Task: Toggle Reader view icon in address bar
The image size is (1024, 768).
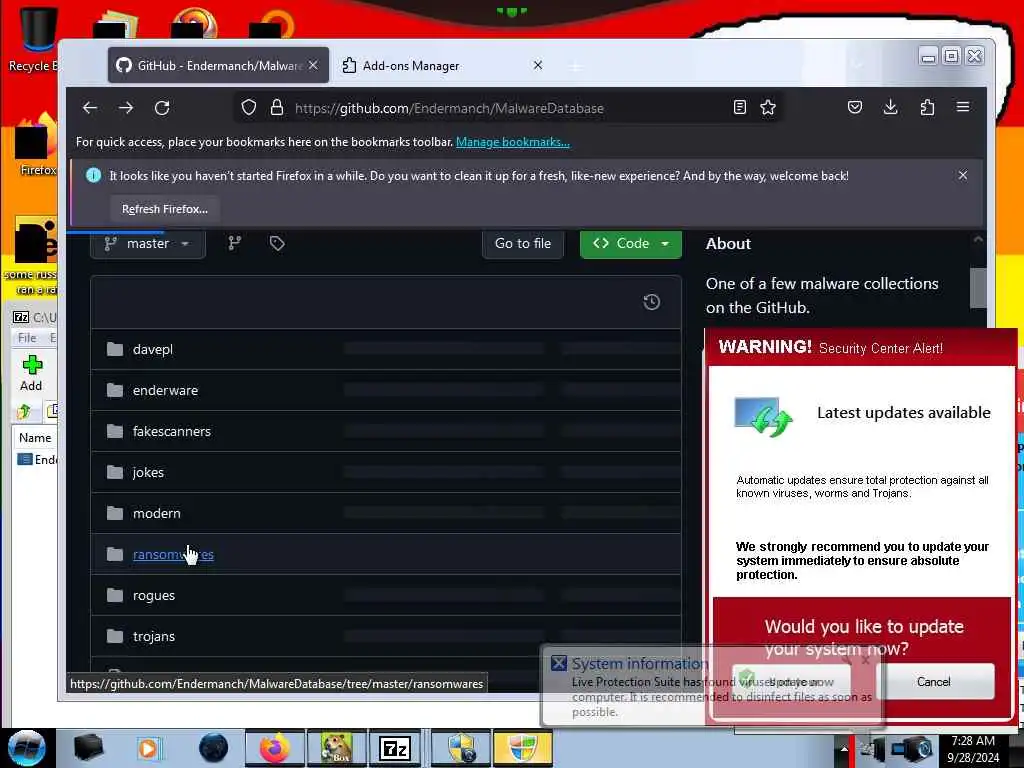Action: pyautogui.click(x=739, y=107)
